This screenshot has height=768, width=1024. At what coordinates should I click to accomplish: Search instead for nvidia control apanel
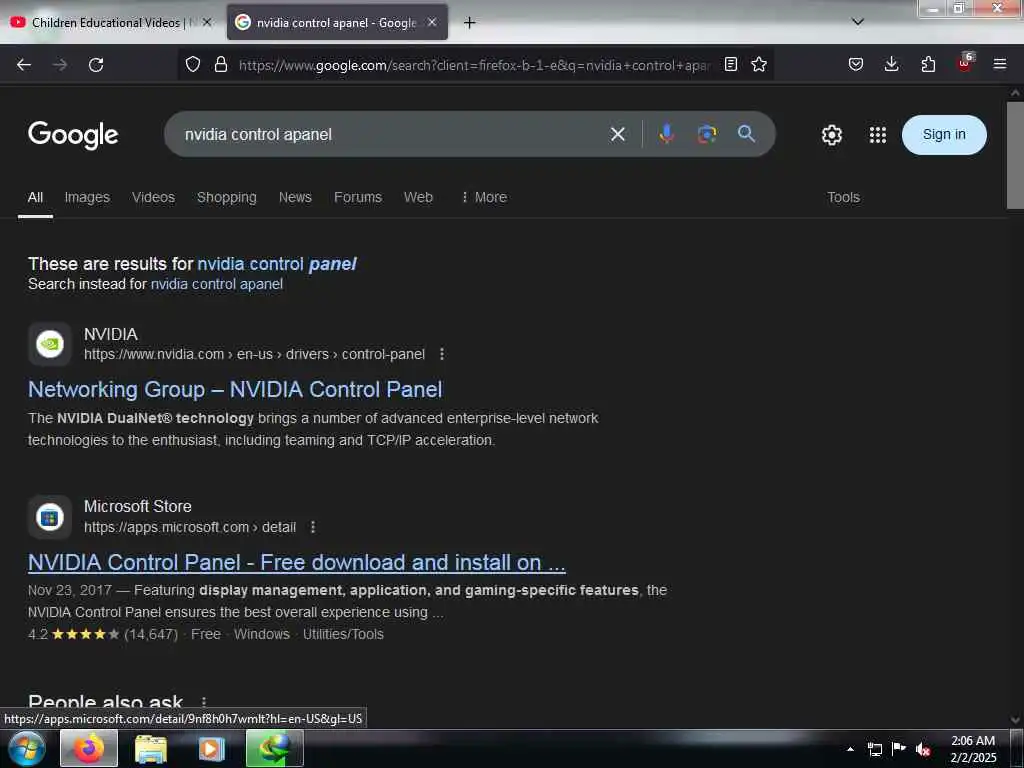(x=217, y=284)
